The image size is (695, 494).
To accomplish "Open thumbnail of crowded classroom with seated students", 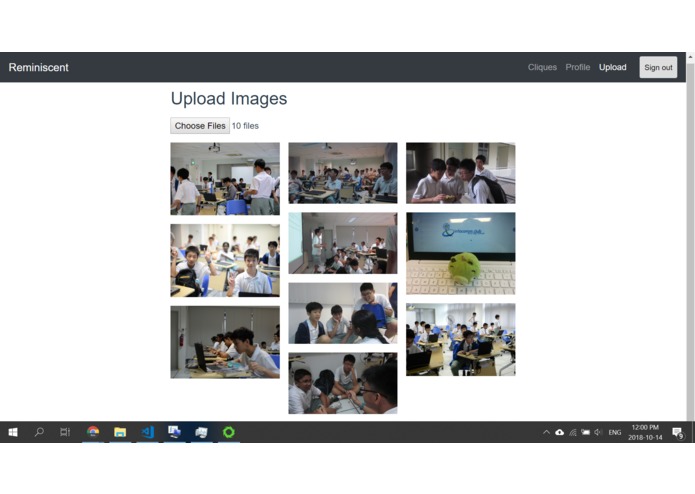I will (x=343, y=173).
